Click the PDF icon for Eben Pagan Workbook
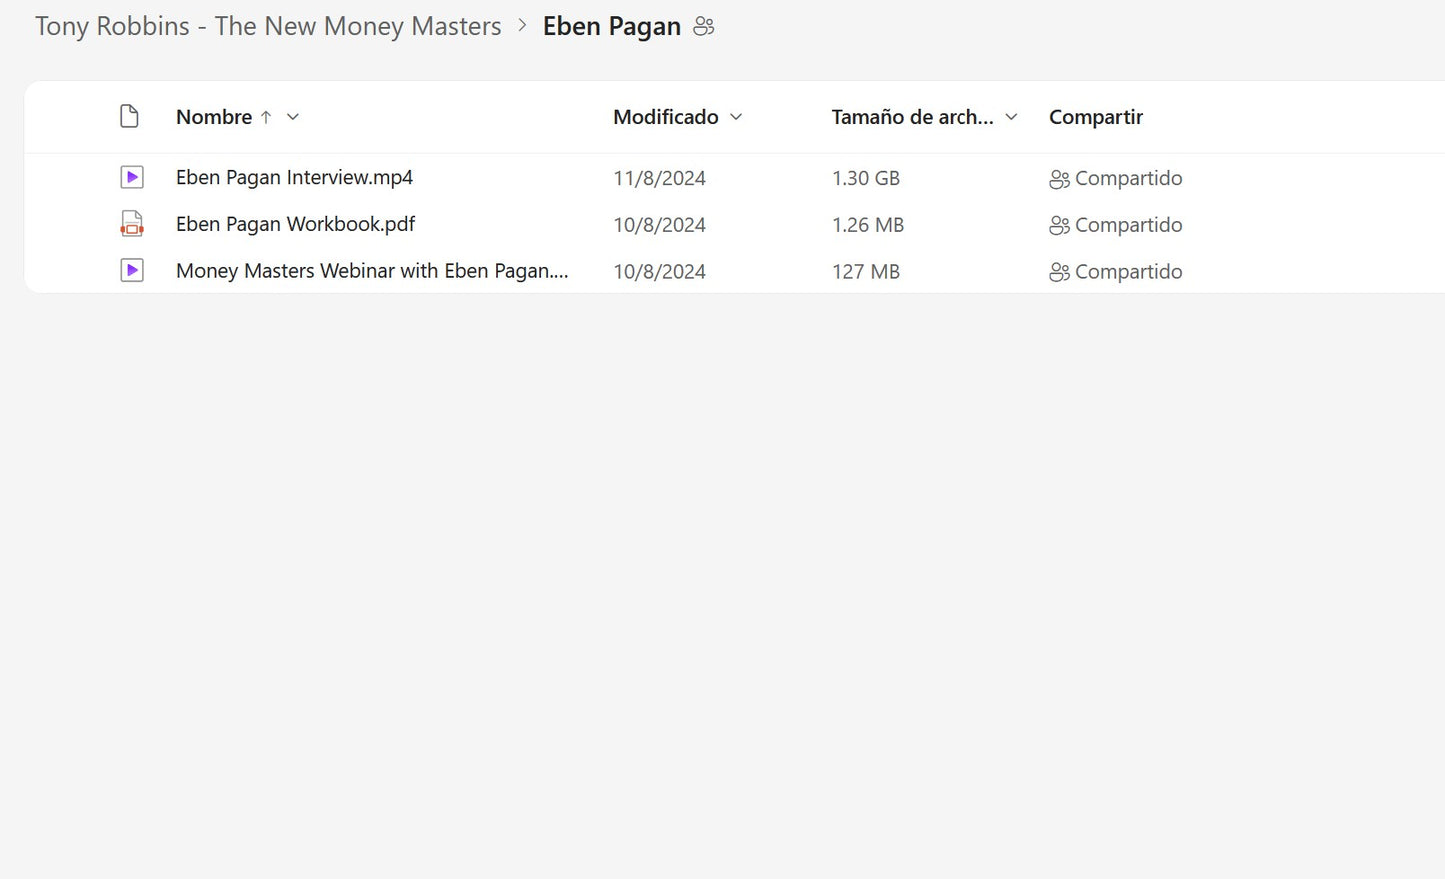Screen dimensions: 1445x879 coord(131,224)
